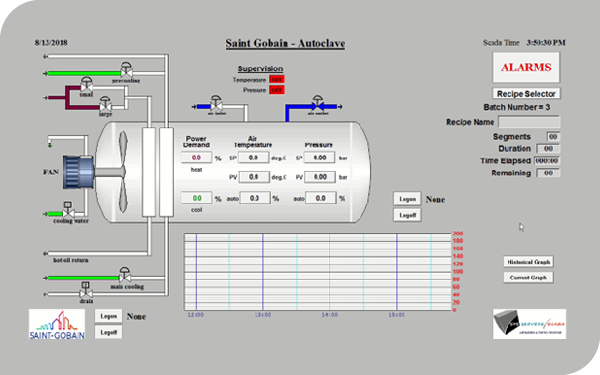The image size is (600, 375).
Task: Open the Current Graph
Action: 528,277
